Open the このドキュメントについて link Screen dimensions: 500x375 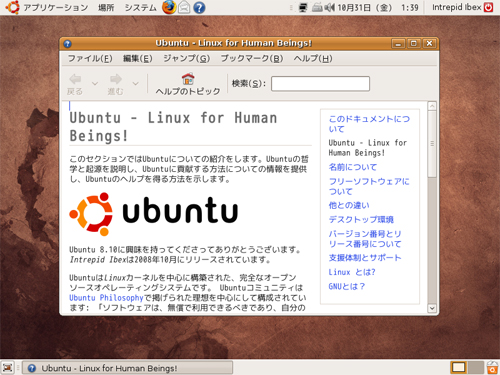point(369,124)
